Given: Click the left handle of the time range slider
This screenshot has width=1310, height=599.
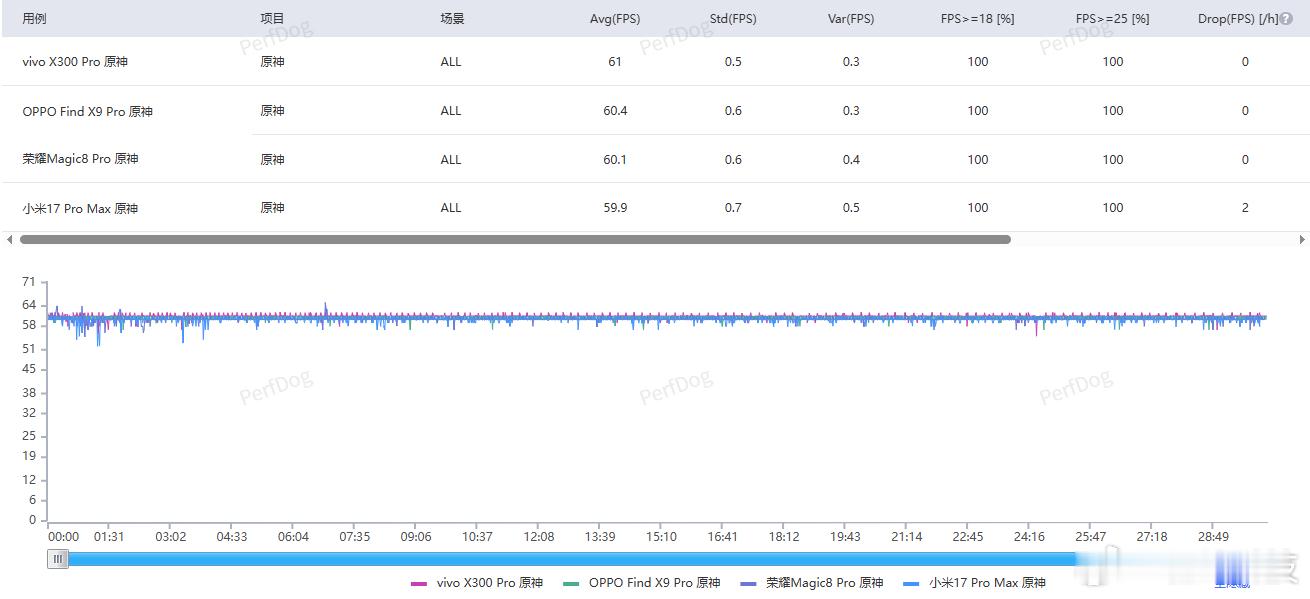Looking at the screenshot, I should (x=58, y=559).
